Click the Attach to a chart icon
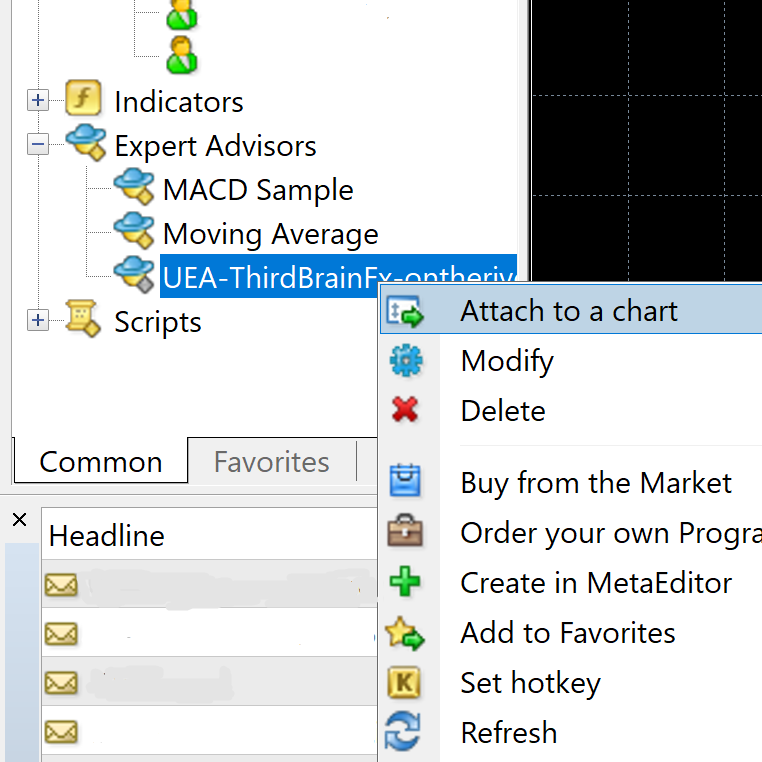This screenshot has width=762, height=762. (405, 312)
